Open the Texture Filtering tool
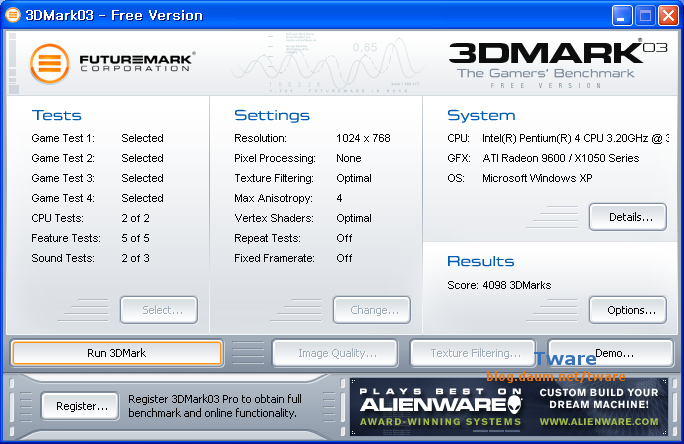The image size is (684, 444). (473, 353)
